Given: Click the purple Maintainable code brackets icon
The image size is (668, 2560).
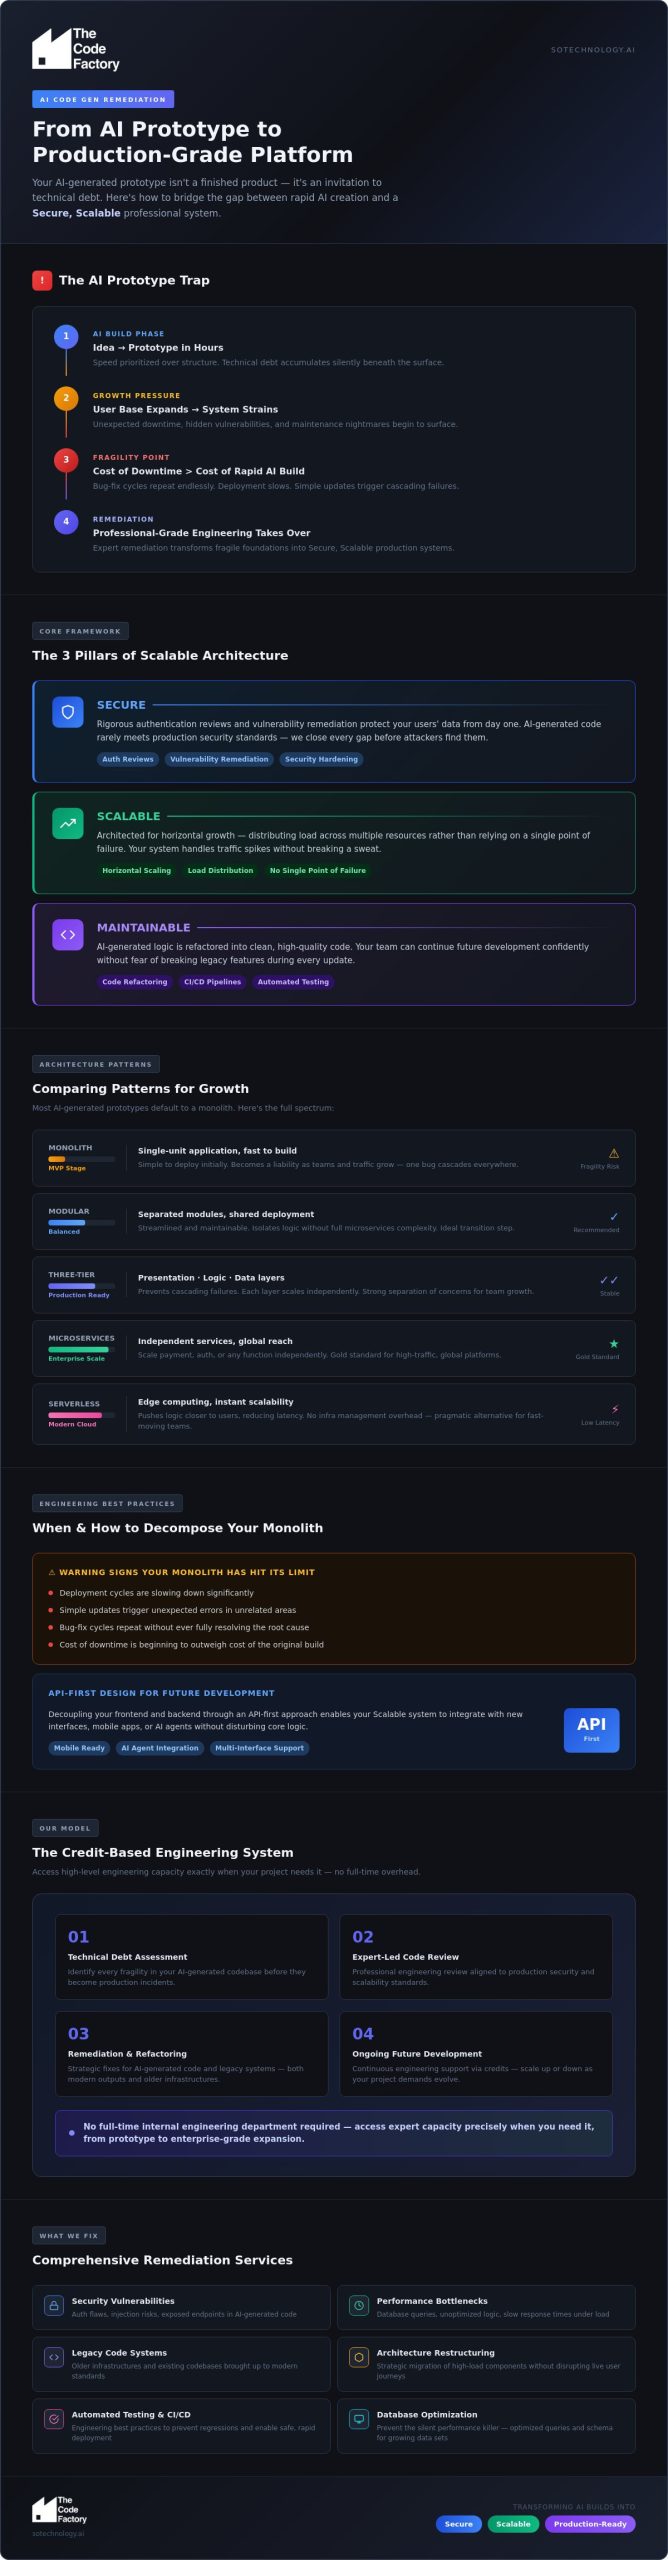Looking at the screenshot, I should point(68,934).
